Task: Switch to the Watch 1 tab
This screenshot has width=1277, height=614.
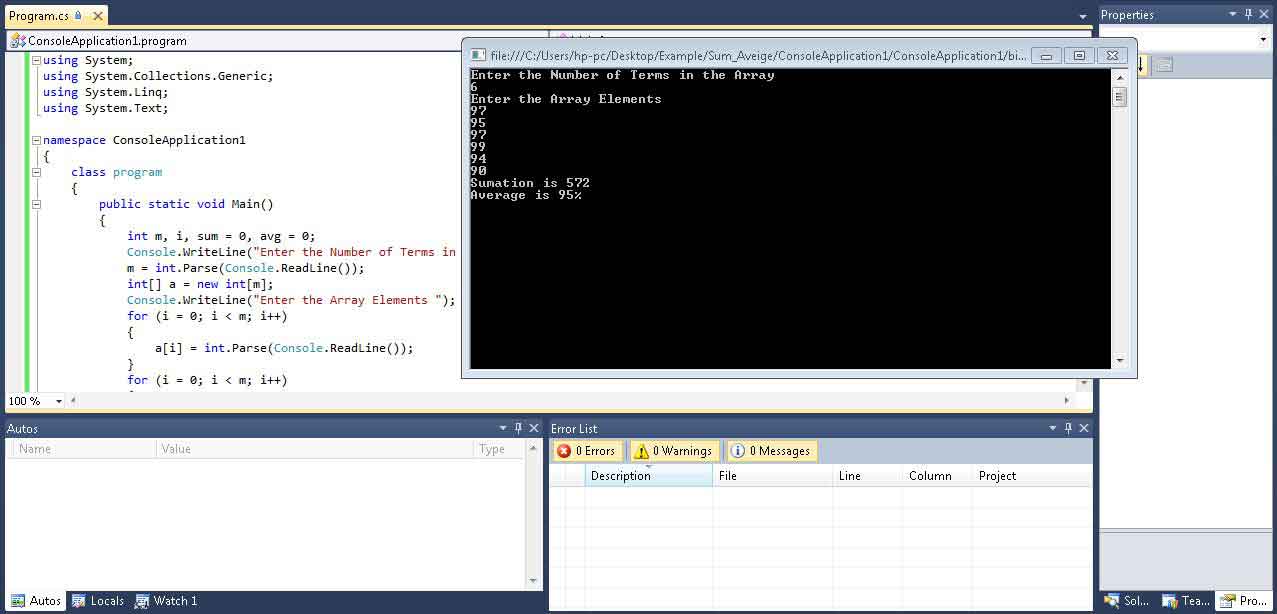Action: pyautogui.click(x=166, y=601)
